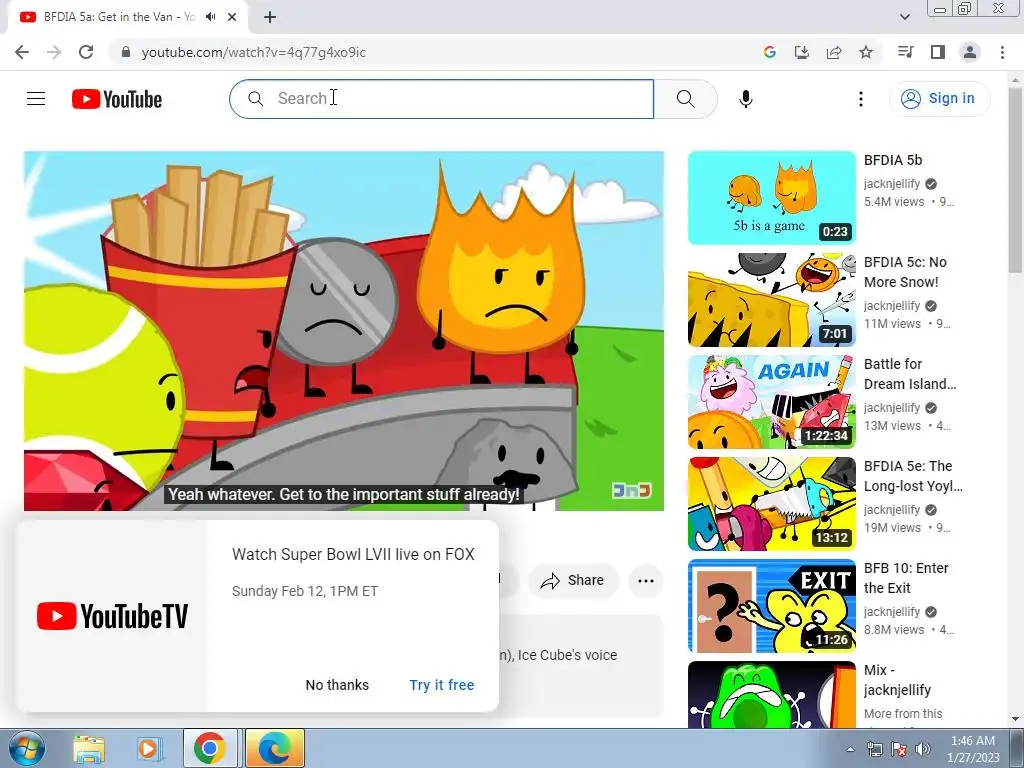Go to YouTube home via logo
The image size is (1024, 768).
117,99
